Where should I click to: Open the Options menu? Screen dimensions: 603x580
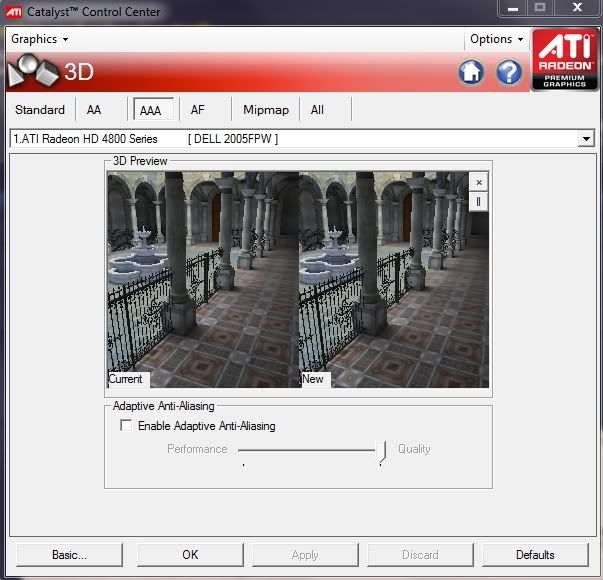pos(496,39)
